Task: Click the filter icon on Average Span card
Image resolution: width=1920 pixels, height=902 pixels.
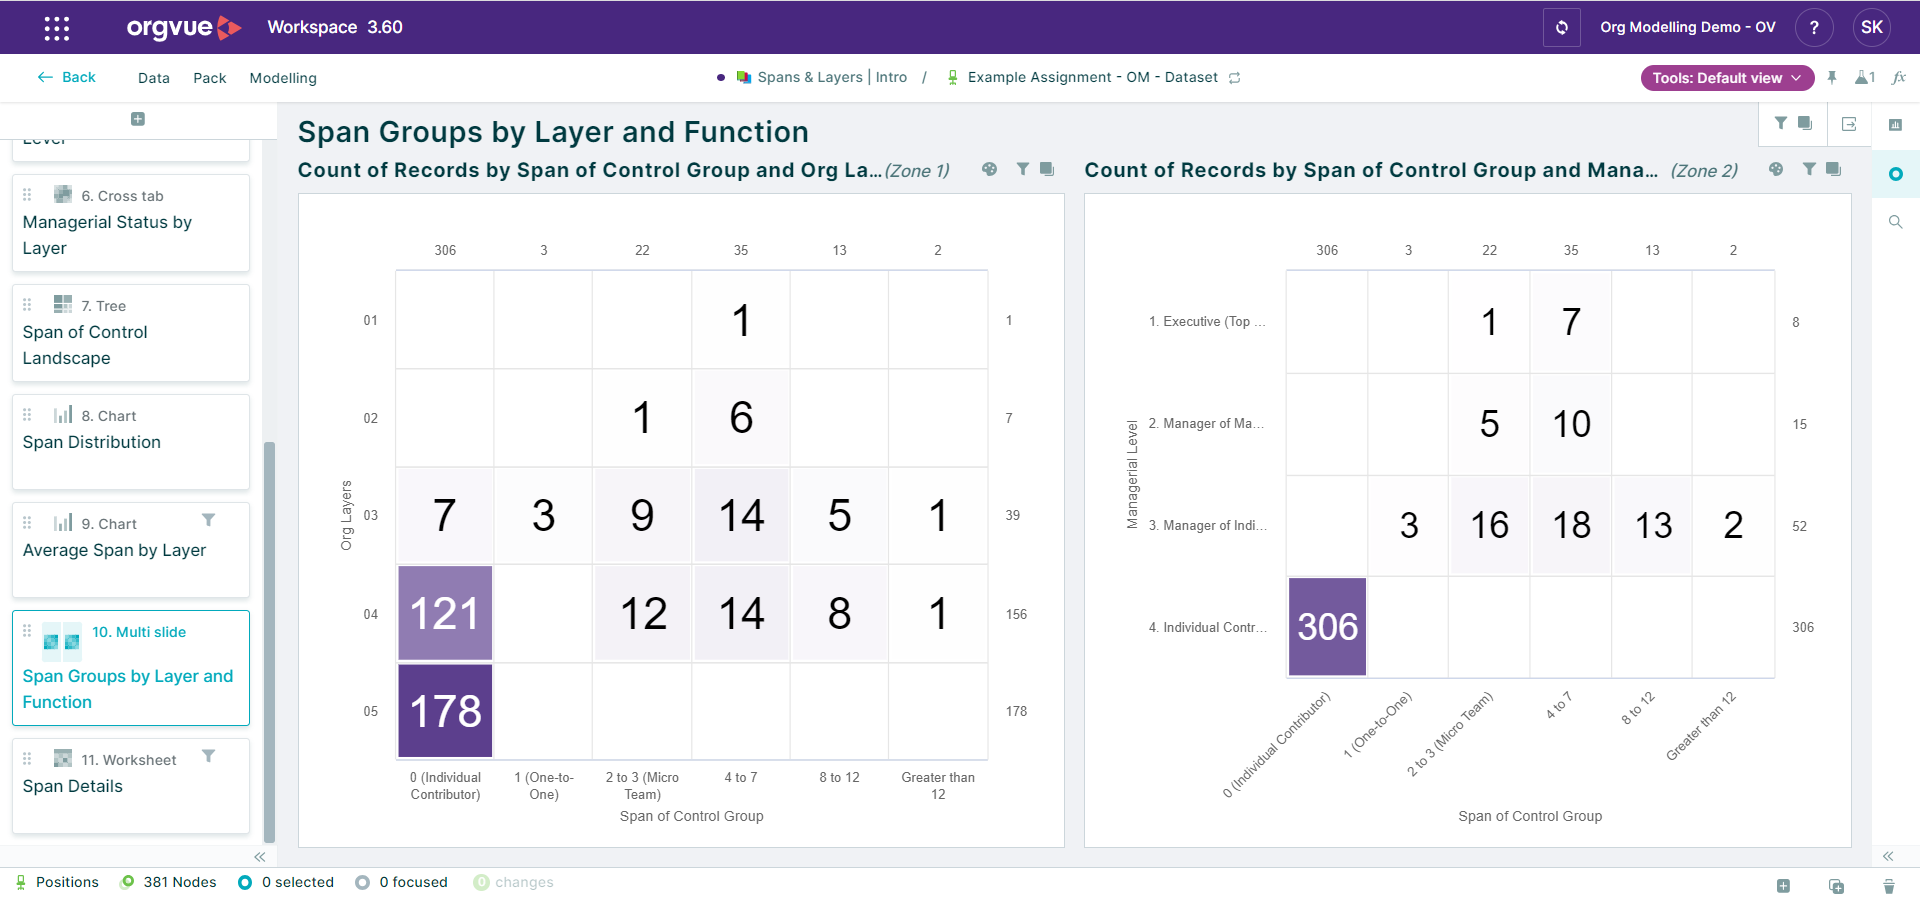Action: [x=208, y=520]
